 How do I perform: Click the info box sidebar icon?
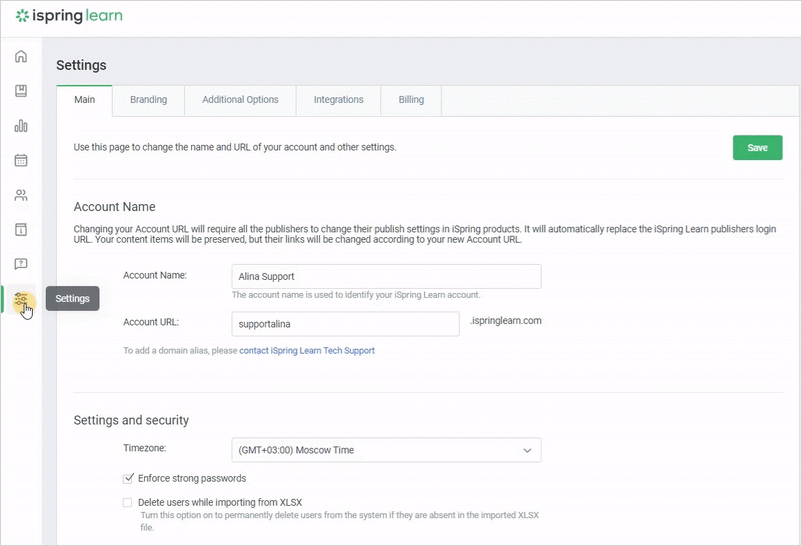[21, 230]
